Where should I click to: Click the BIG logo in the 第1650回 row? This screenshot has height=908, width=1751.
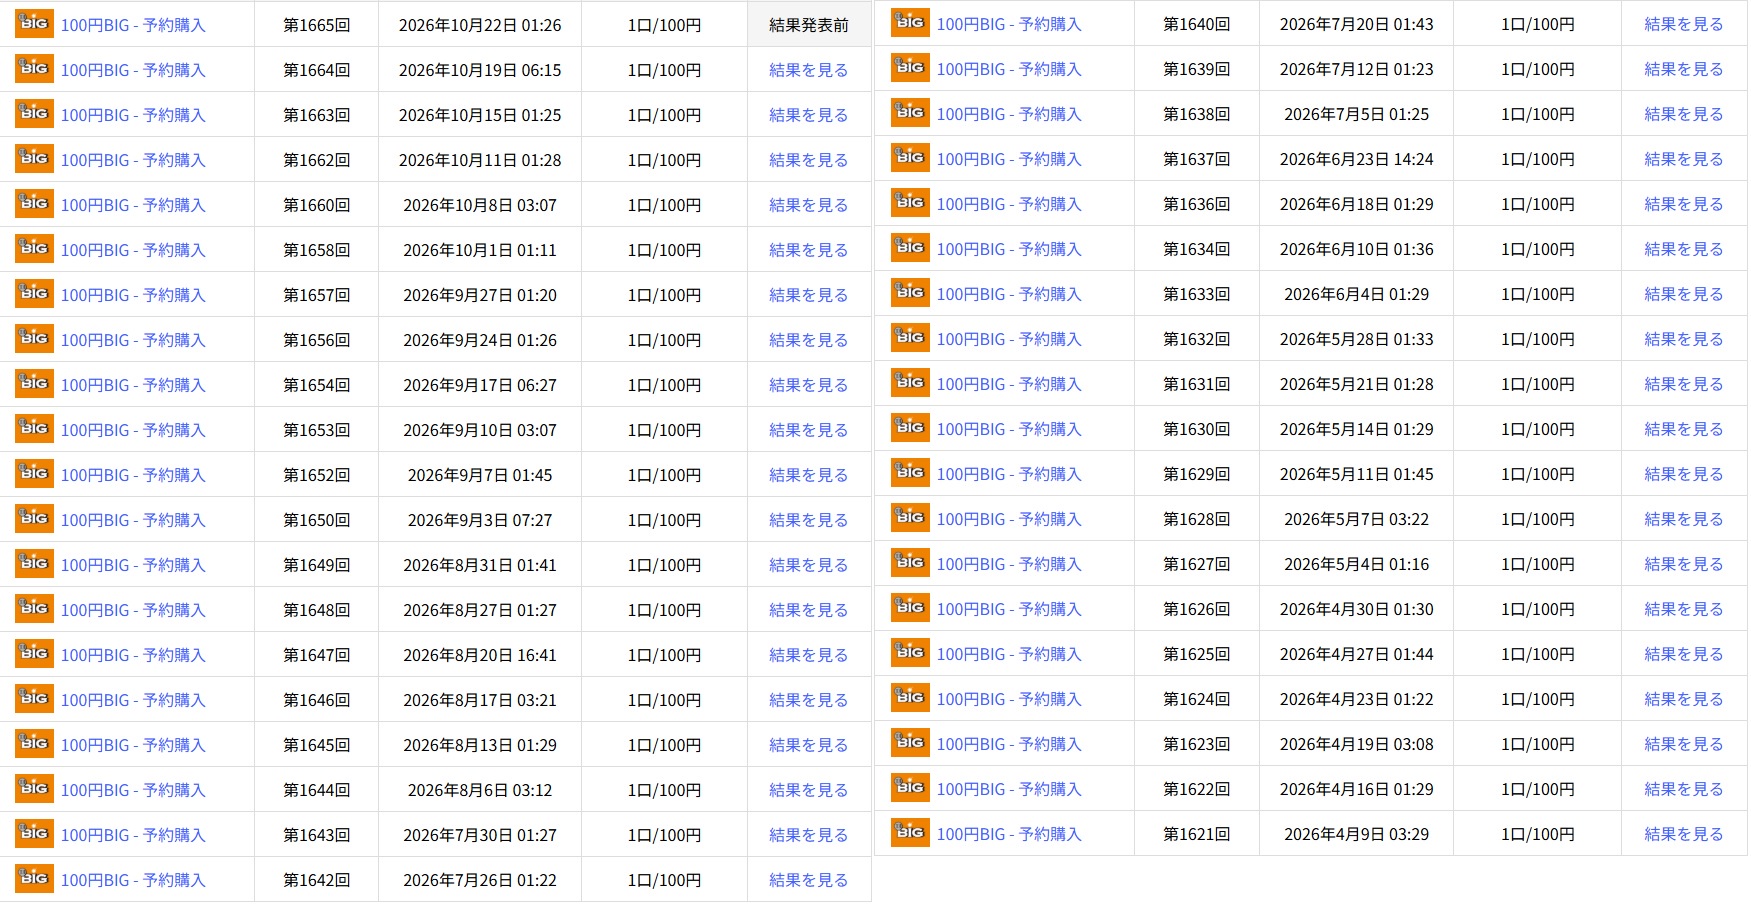[x=34, y=519]
